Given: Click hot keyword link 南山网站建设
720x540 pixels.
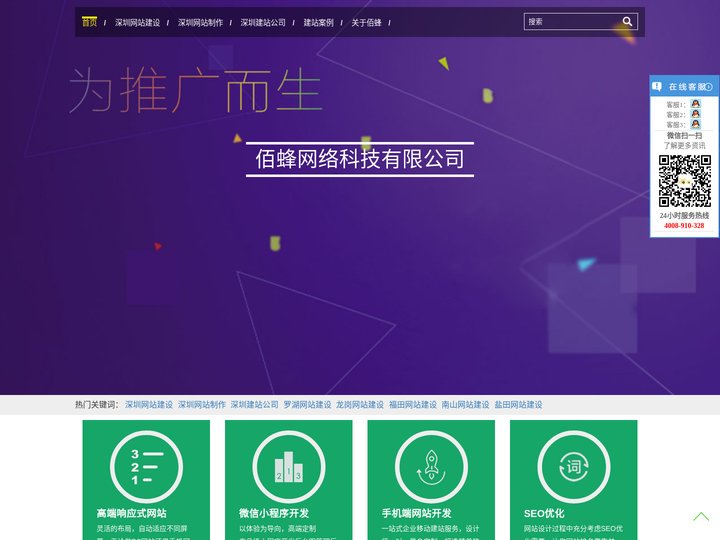Looking at the screenshot, I should tap(466, 405).
